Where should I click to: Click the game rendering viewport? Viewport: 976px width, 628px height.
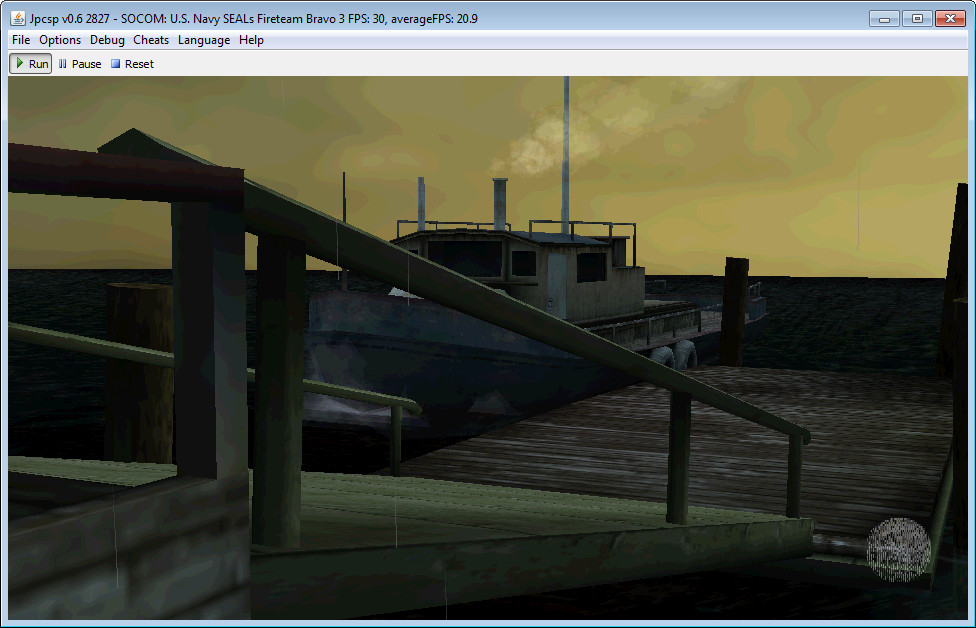tap(488, 348)
